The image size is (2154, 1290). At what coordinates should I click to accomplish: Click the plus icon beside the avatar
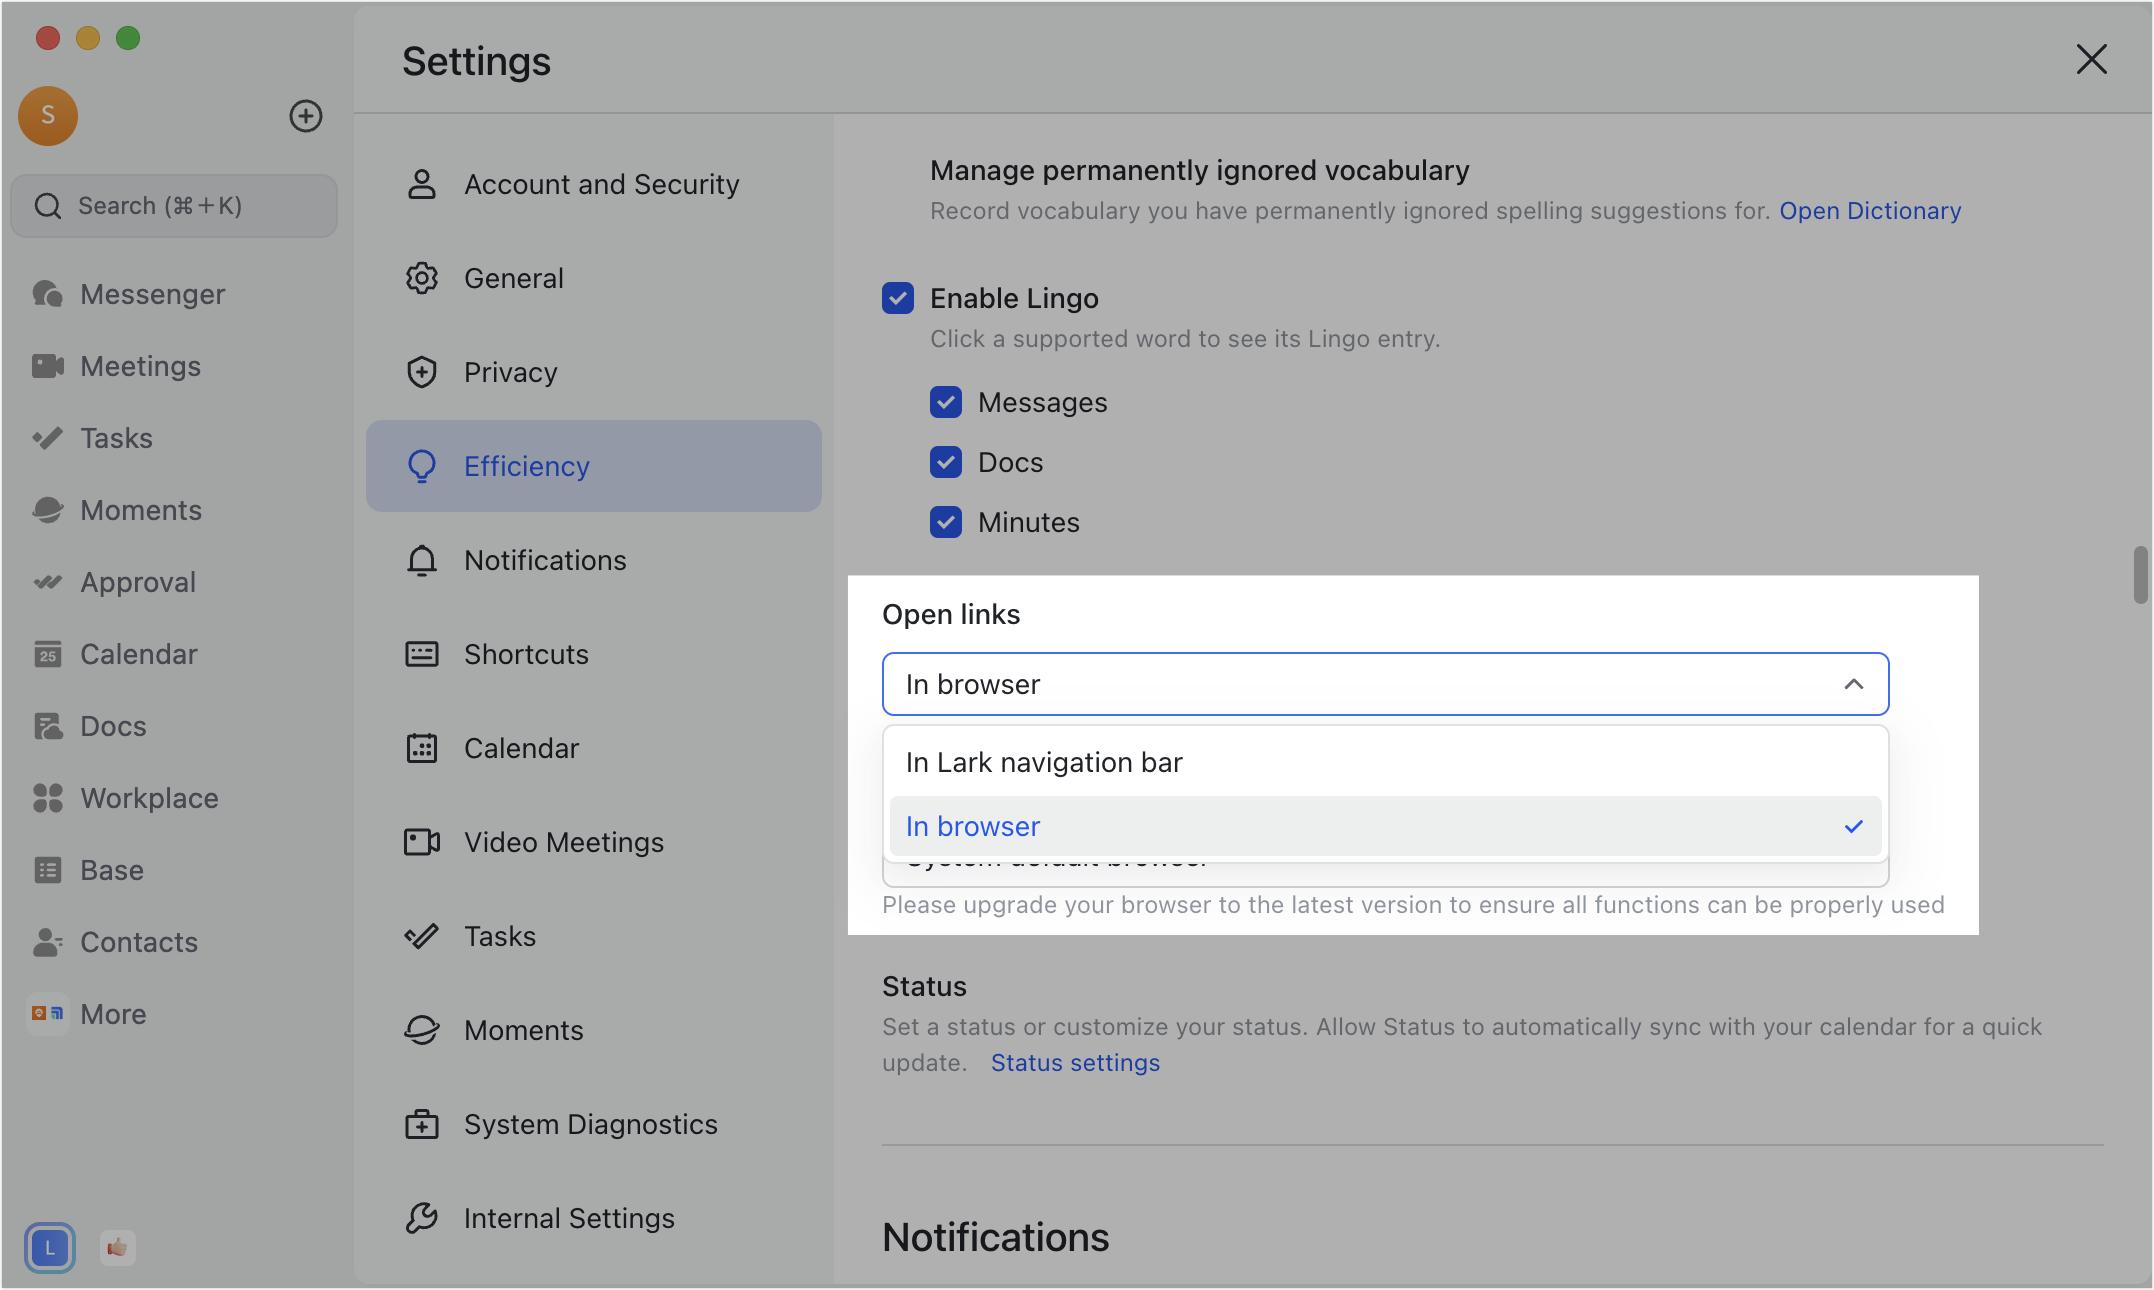coord(305,116)
